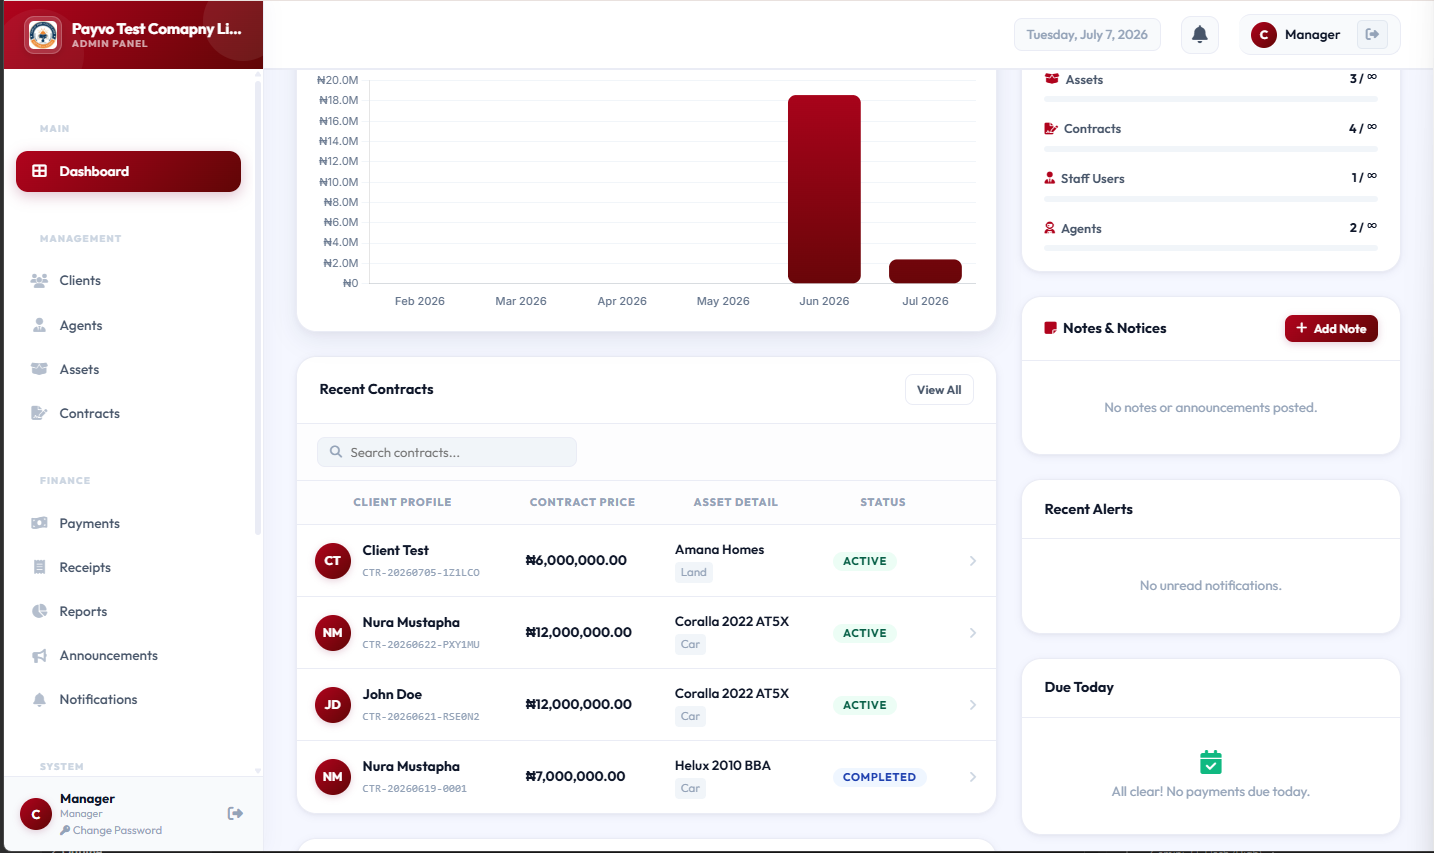Click Helux 2010 BBA asset name

tap(723, 765)
